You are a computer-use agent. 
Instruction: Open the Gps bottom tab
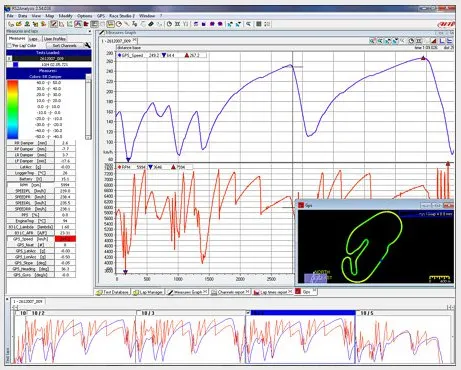click(306, 292)
